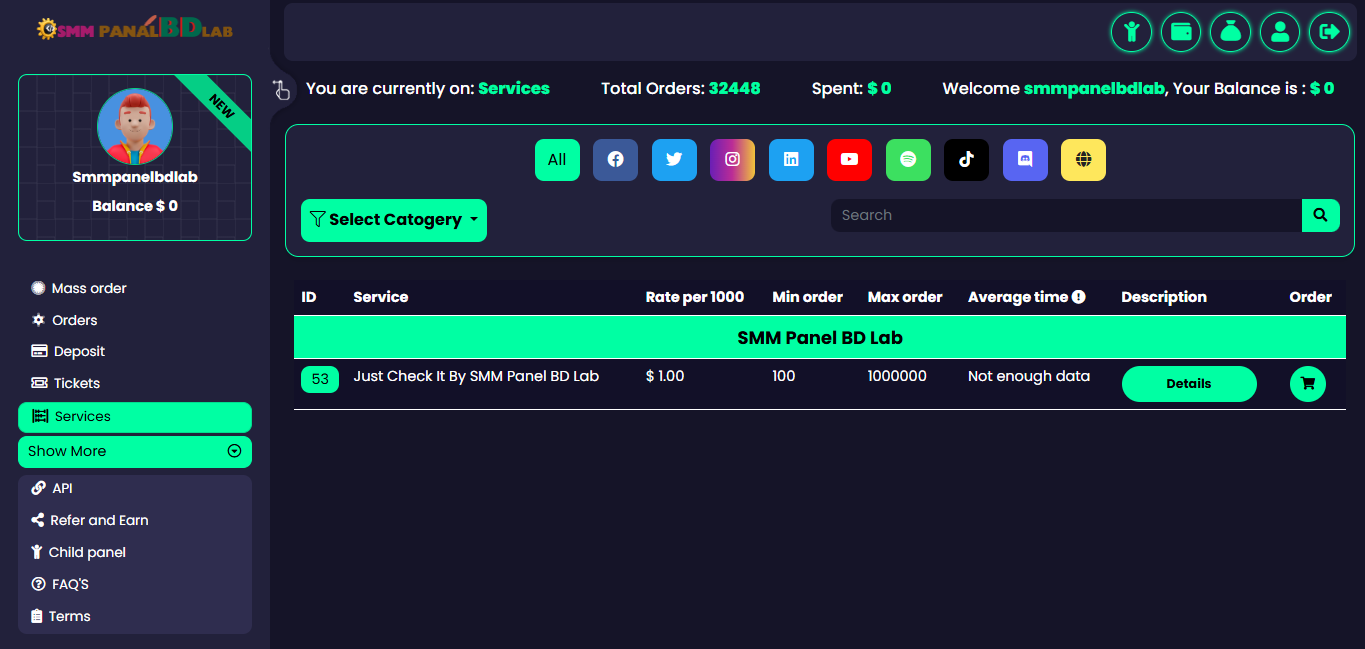Open Mass order from sidebar
The image size is (1365, 649).
click(89, 288)
